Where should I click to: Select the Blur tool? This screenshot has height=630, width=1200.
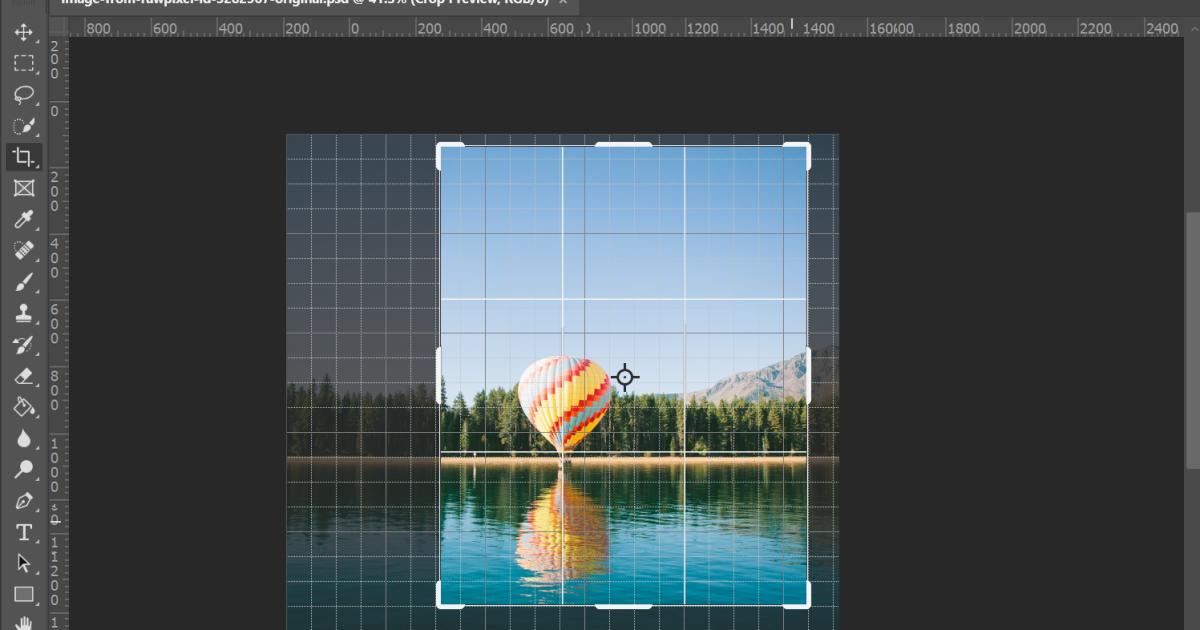24,439
